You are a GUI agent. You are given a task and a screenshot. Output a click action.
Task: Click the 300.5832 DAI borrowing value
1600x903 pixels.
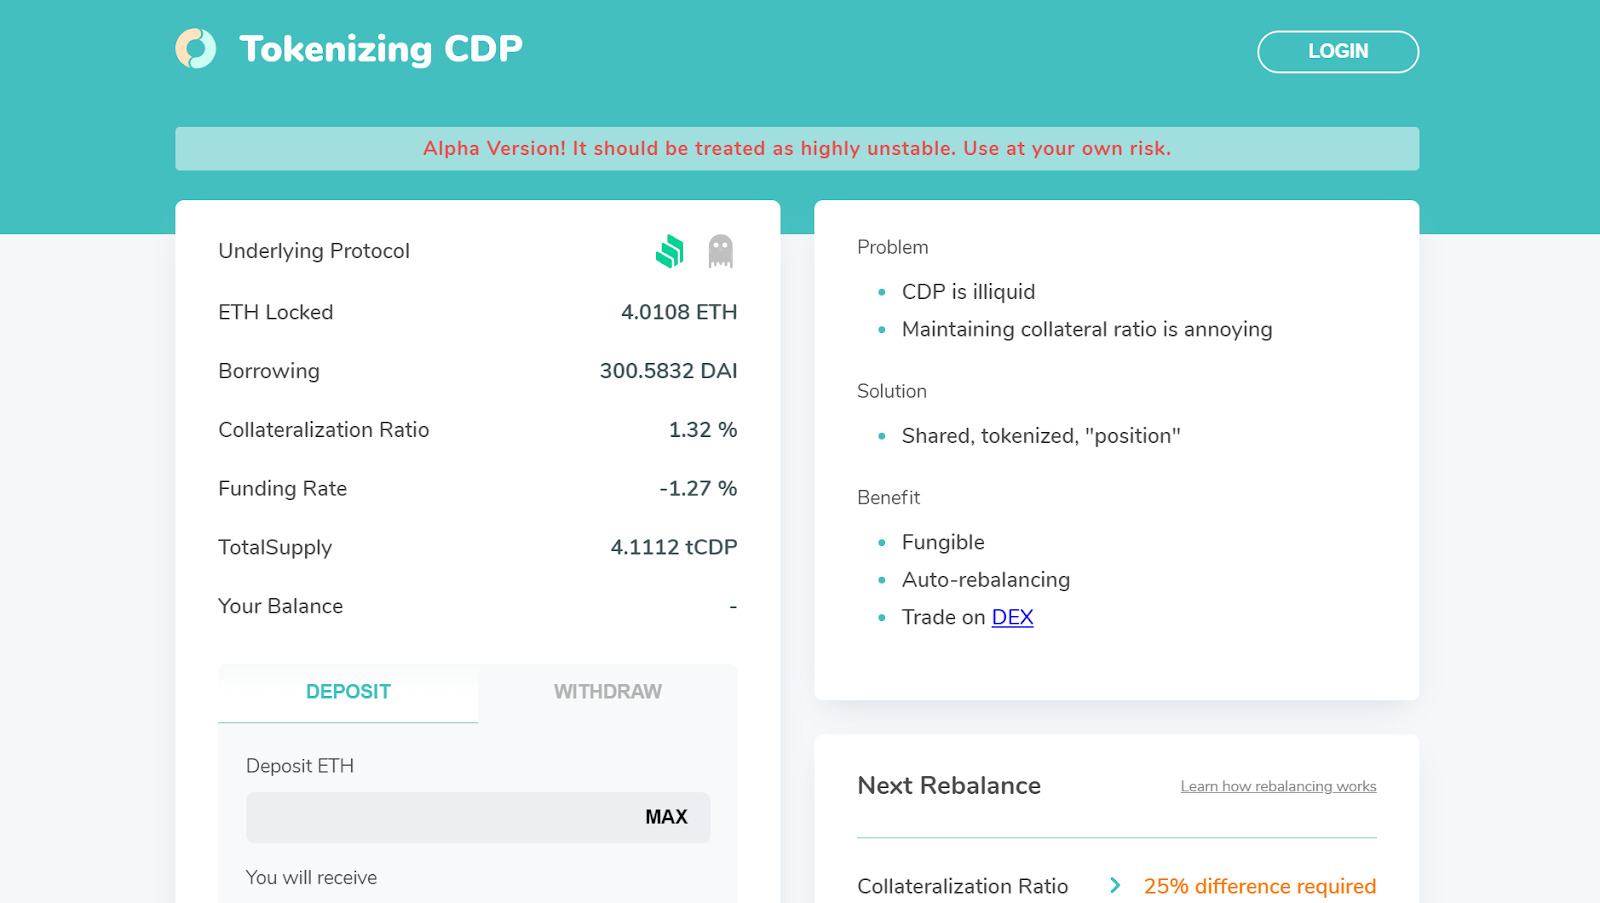tap(668, 371)
